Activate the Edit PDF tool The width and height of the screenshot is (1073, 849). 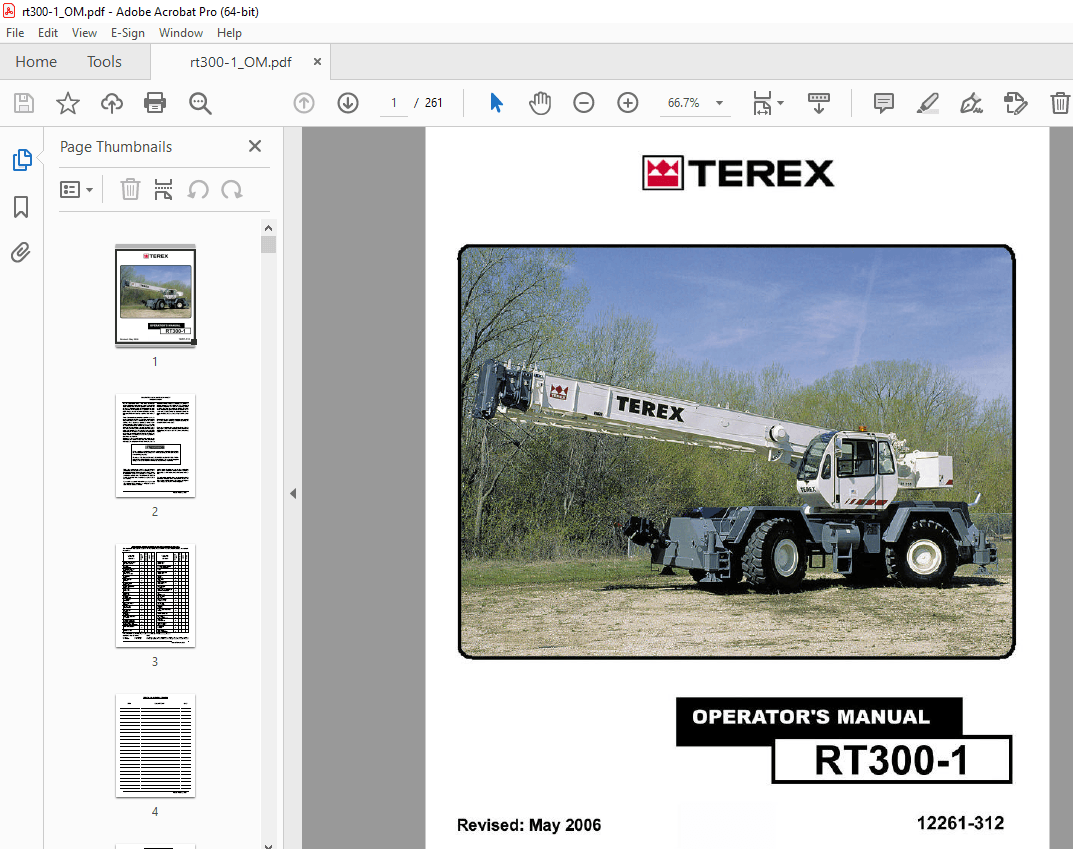[x=1014, y=103]
